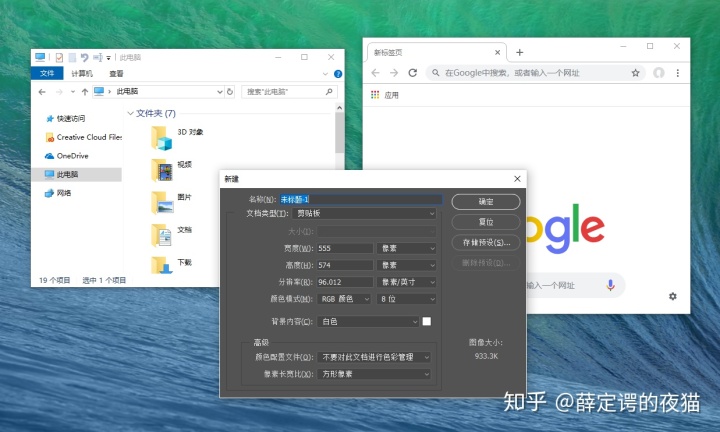Click the 宽度 field showing 555

[x=345, y=248]
